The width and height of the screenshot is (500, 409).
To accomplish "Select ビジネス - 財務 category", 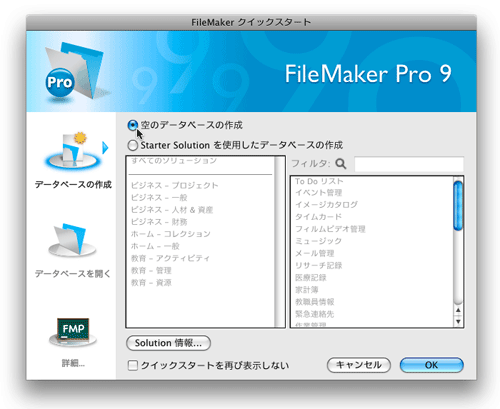I will [x=159, y=222].
